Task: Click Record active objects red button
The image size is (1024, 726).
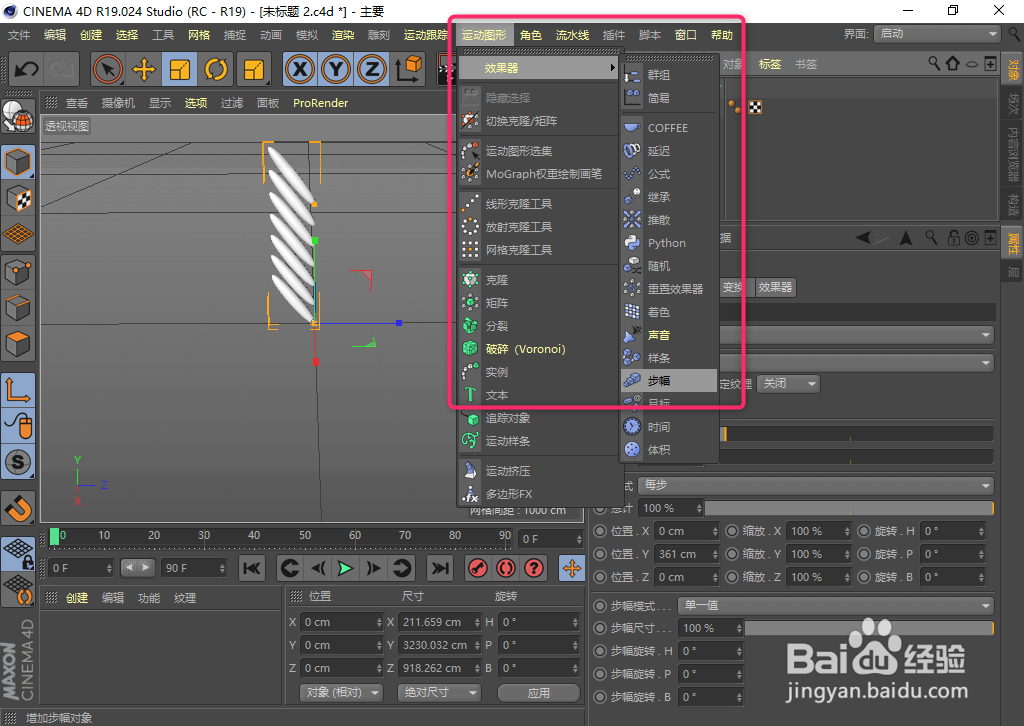Action: coord(477,569)
